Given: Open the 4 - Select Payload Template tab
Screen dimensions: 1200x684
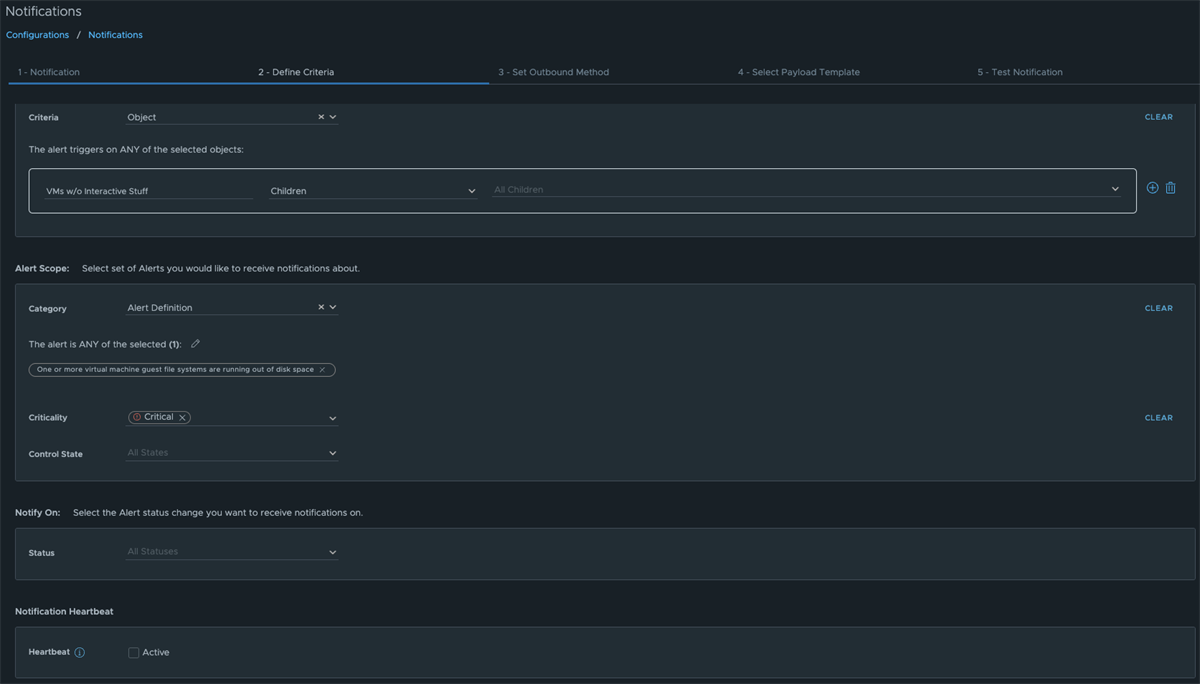Looking at the screenshot, I should coord(799,72).
